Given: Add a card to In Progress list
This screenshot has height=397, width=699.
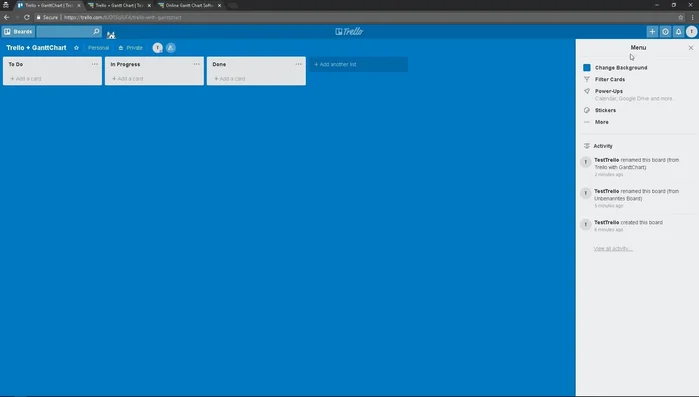Looking at the screenshot, I should coord(128,79).
